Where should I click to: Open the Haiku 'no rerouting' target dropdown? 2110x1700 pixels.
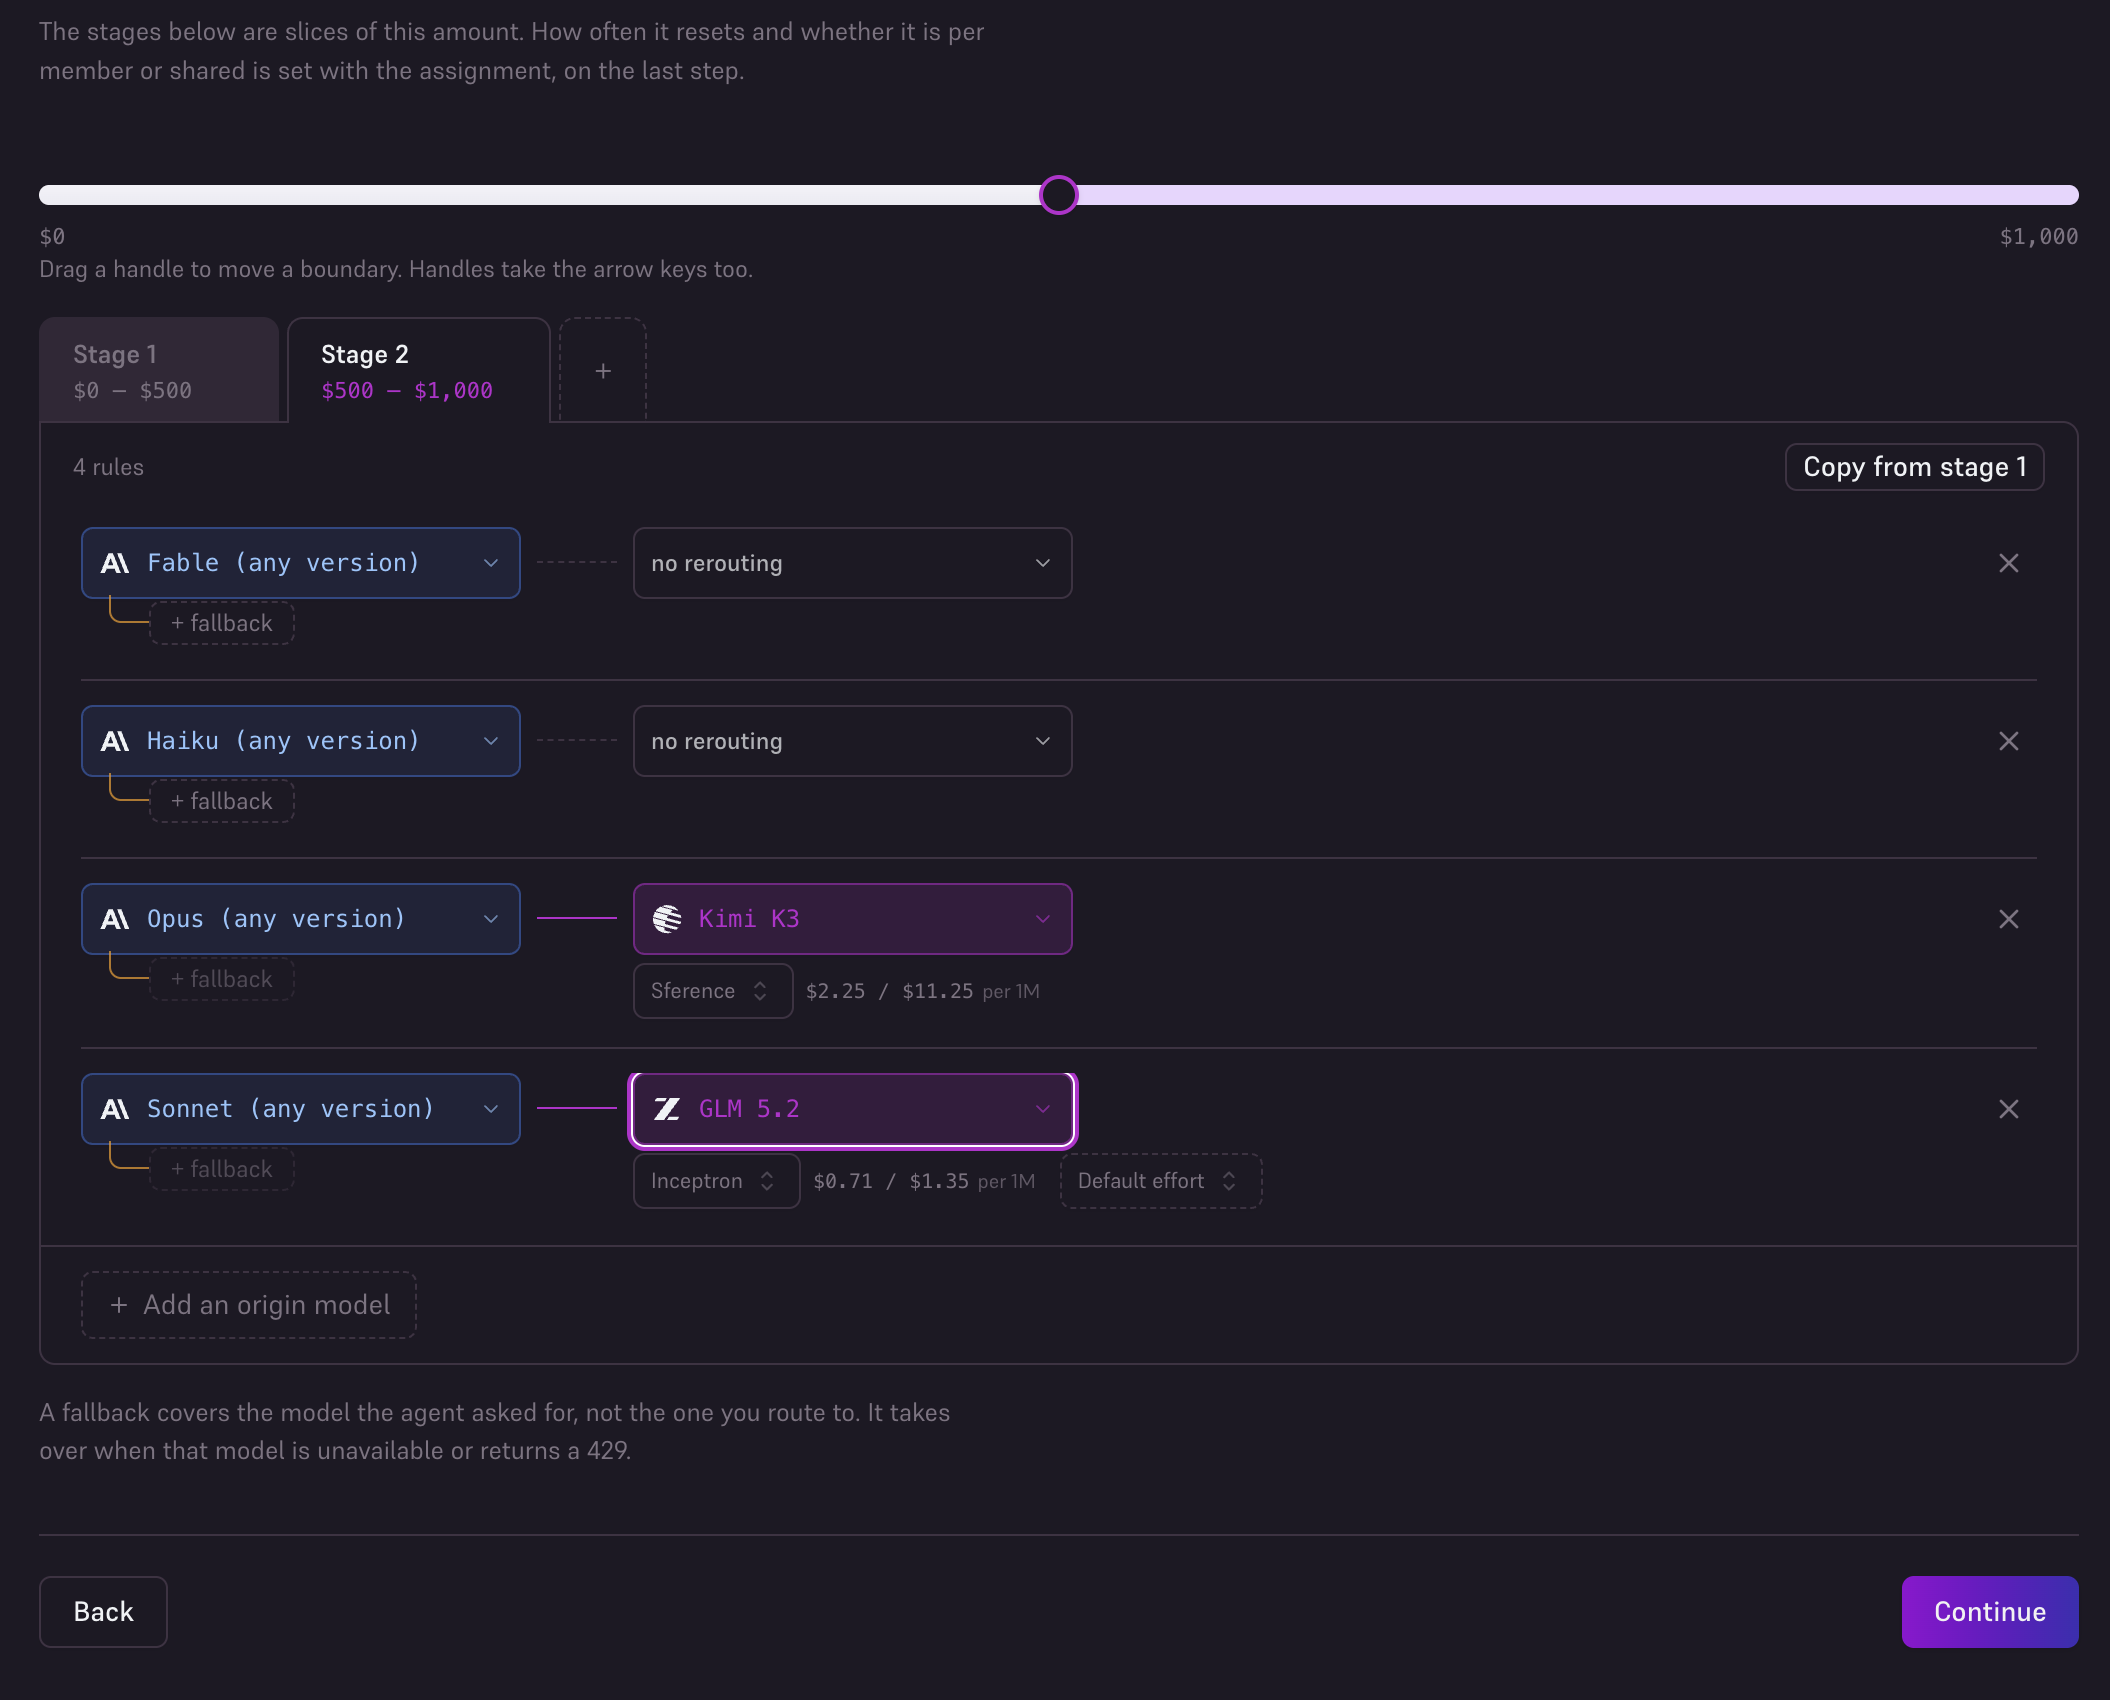pyautogui.click(x=853, y=741)
